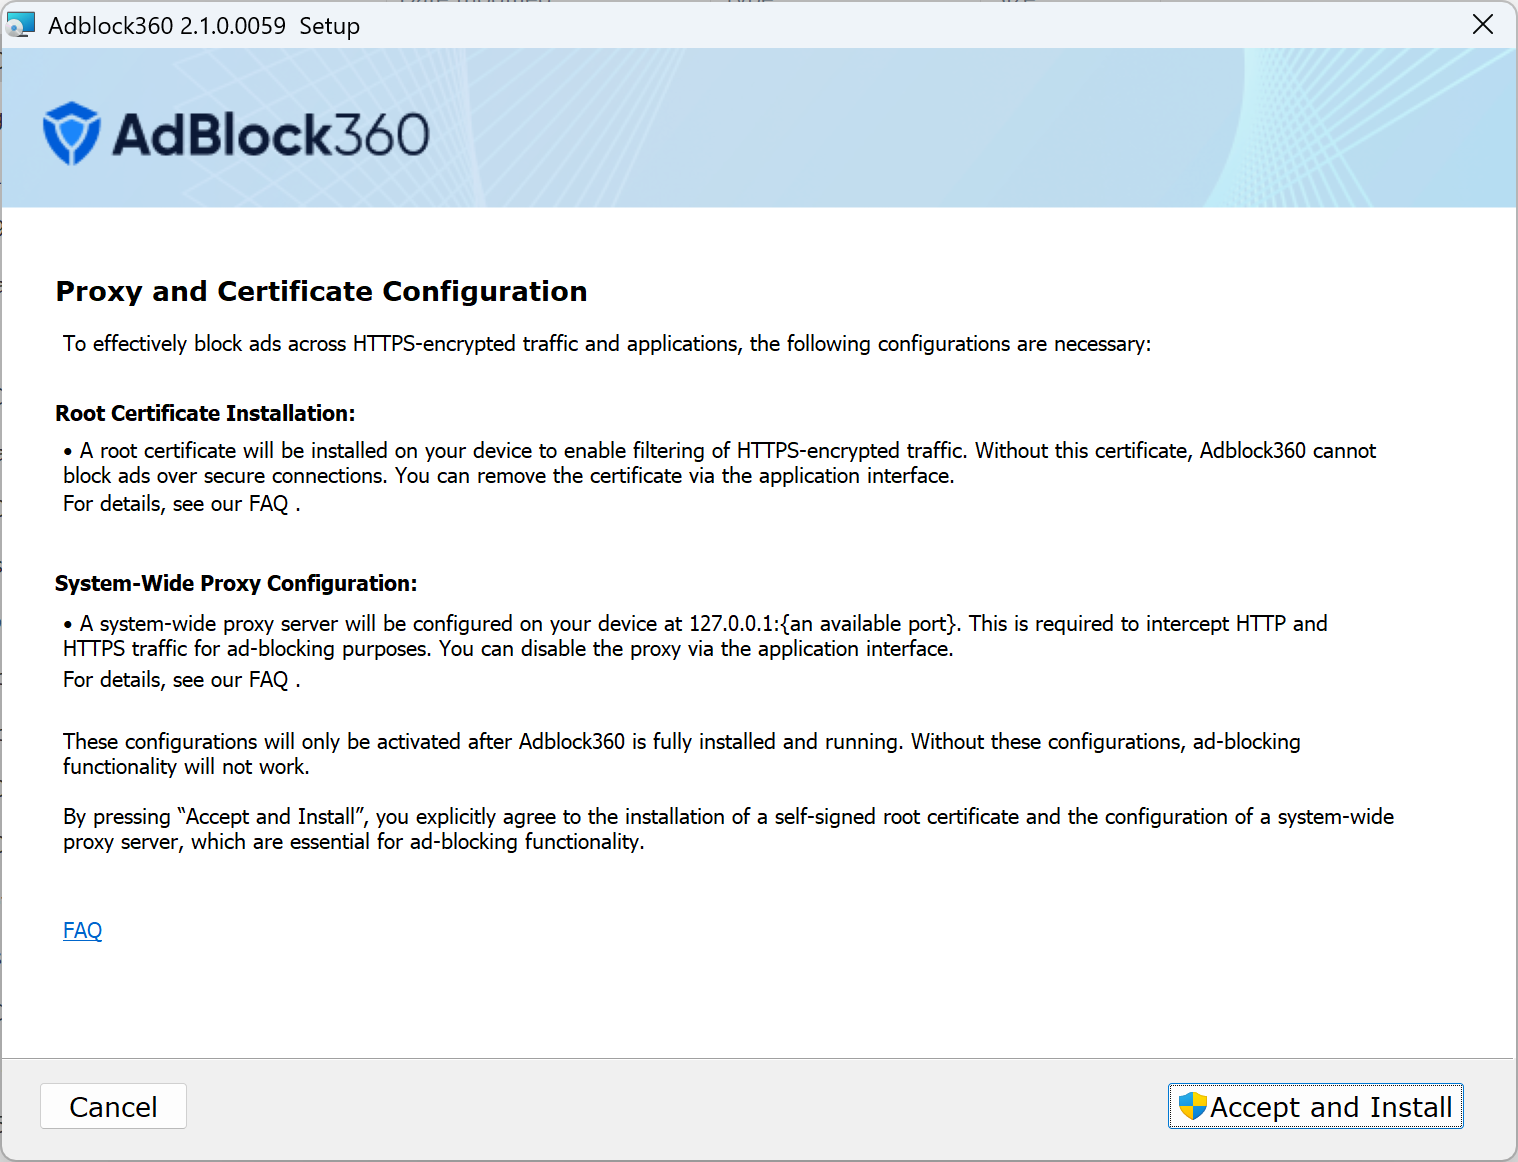Click the Adblock360 2.1.0.0059 Setup title

point(204,25)
